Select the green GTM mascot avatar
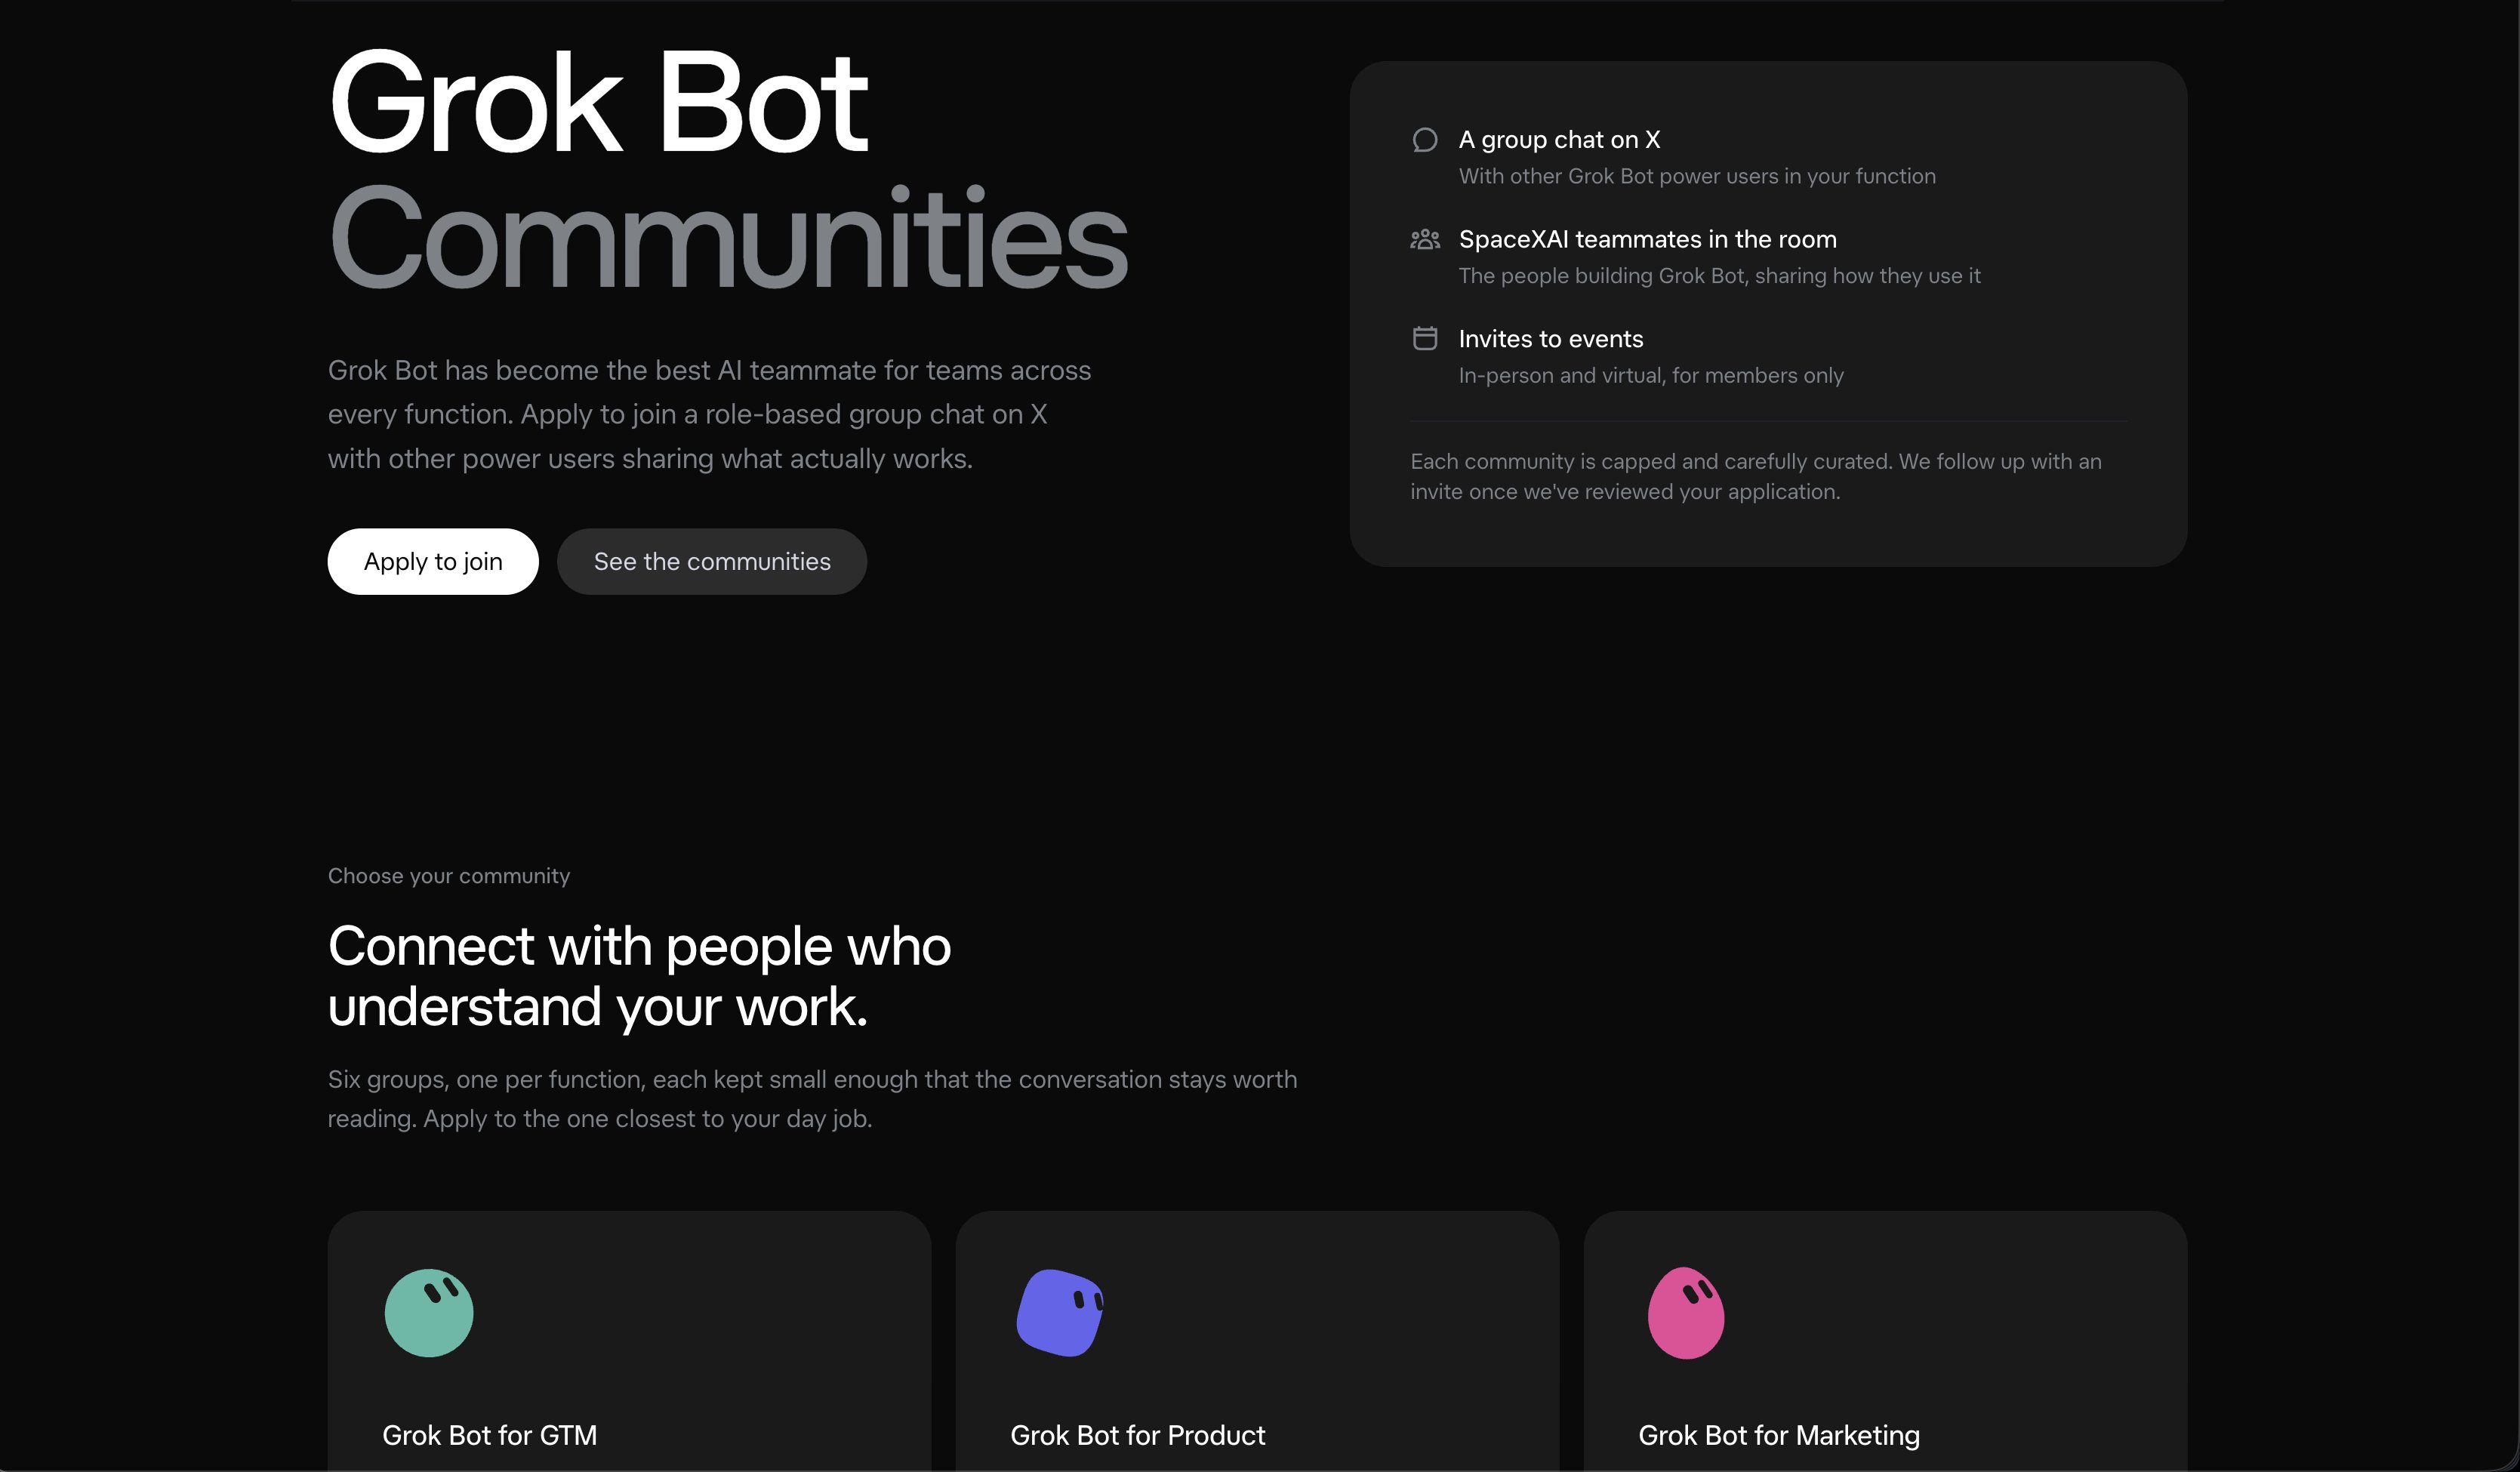Screen dimensions: 2520x1472 (429, 1312)
